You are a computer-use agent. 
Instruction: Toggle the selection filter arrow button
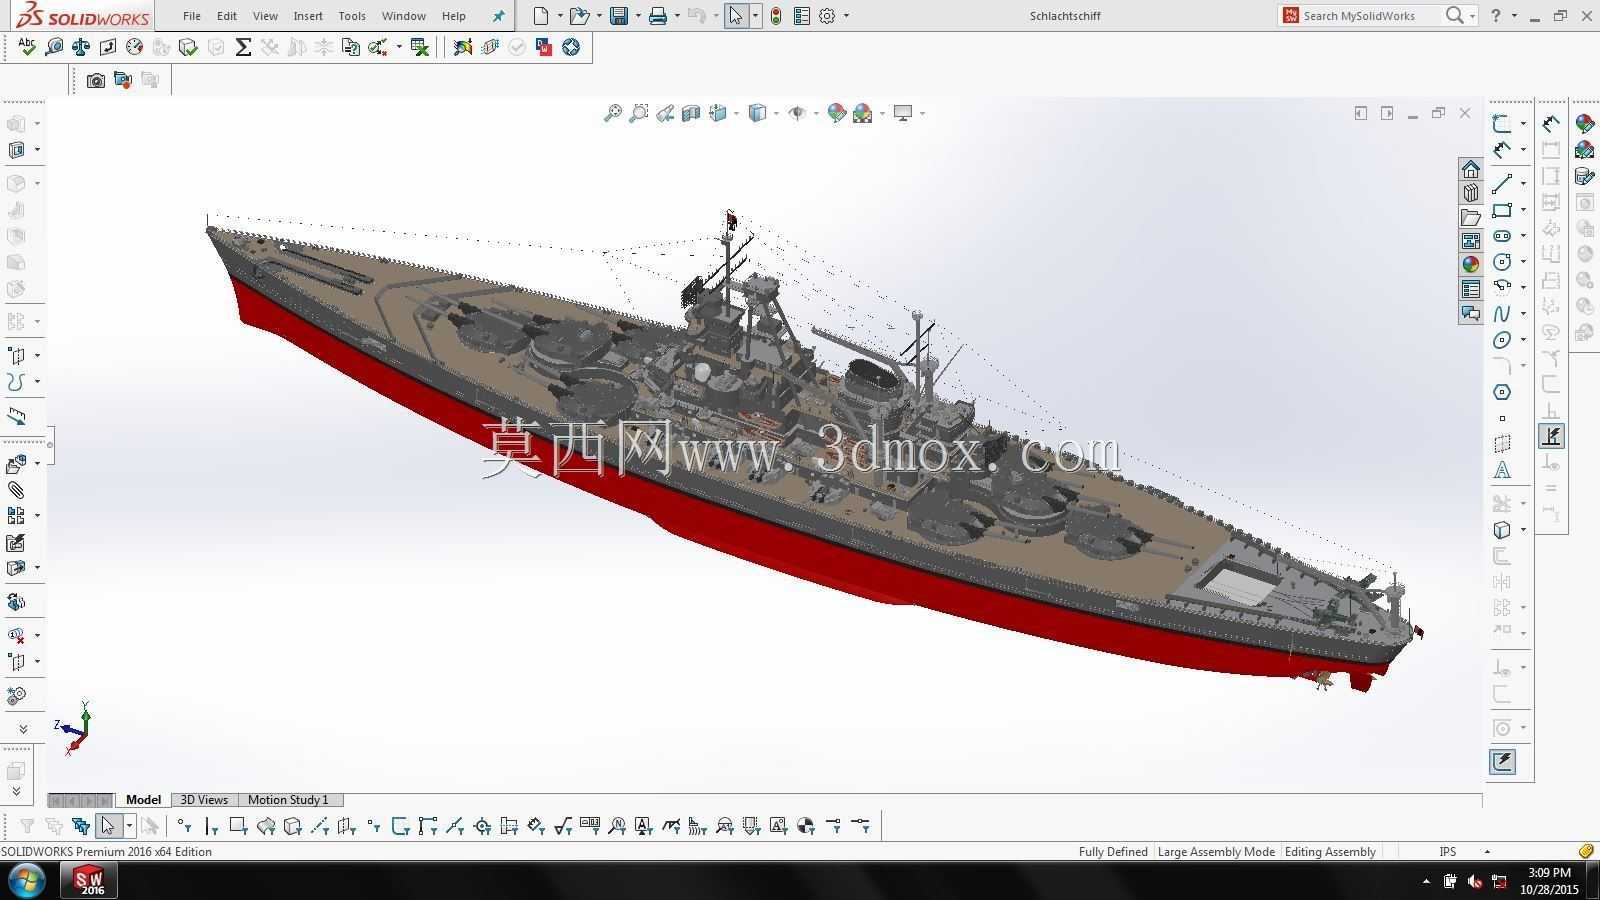click(x=108, y=826)
